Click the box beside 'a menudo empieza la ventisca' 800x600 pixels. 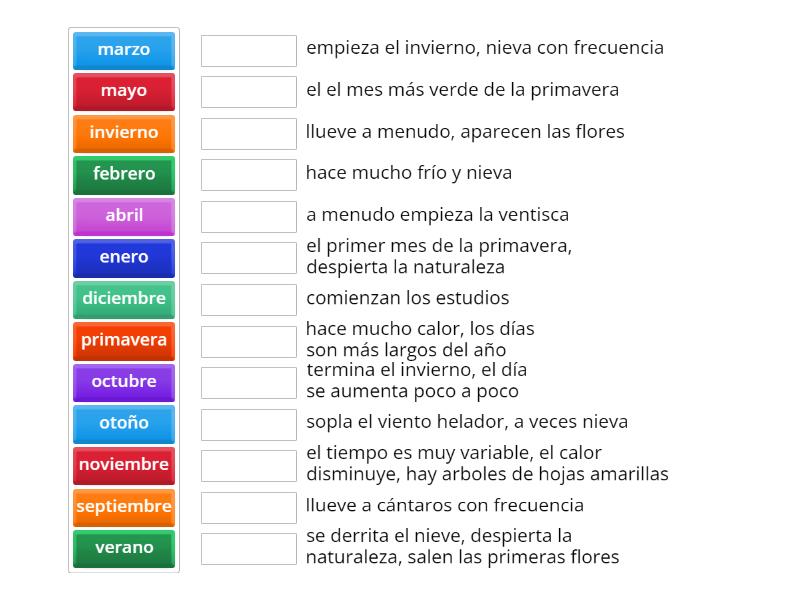point(248,214)
